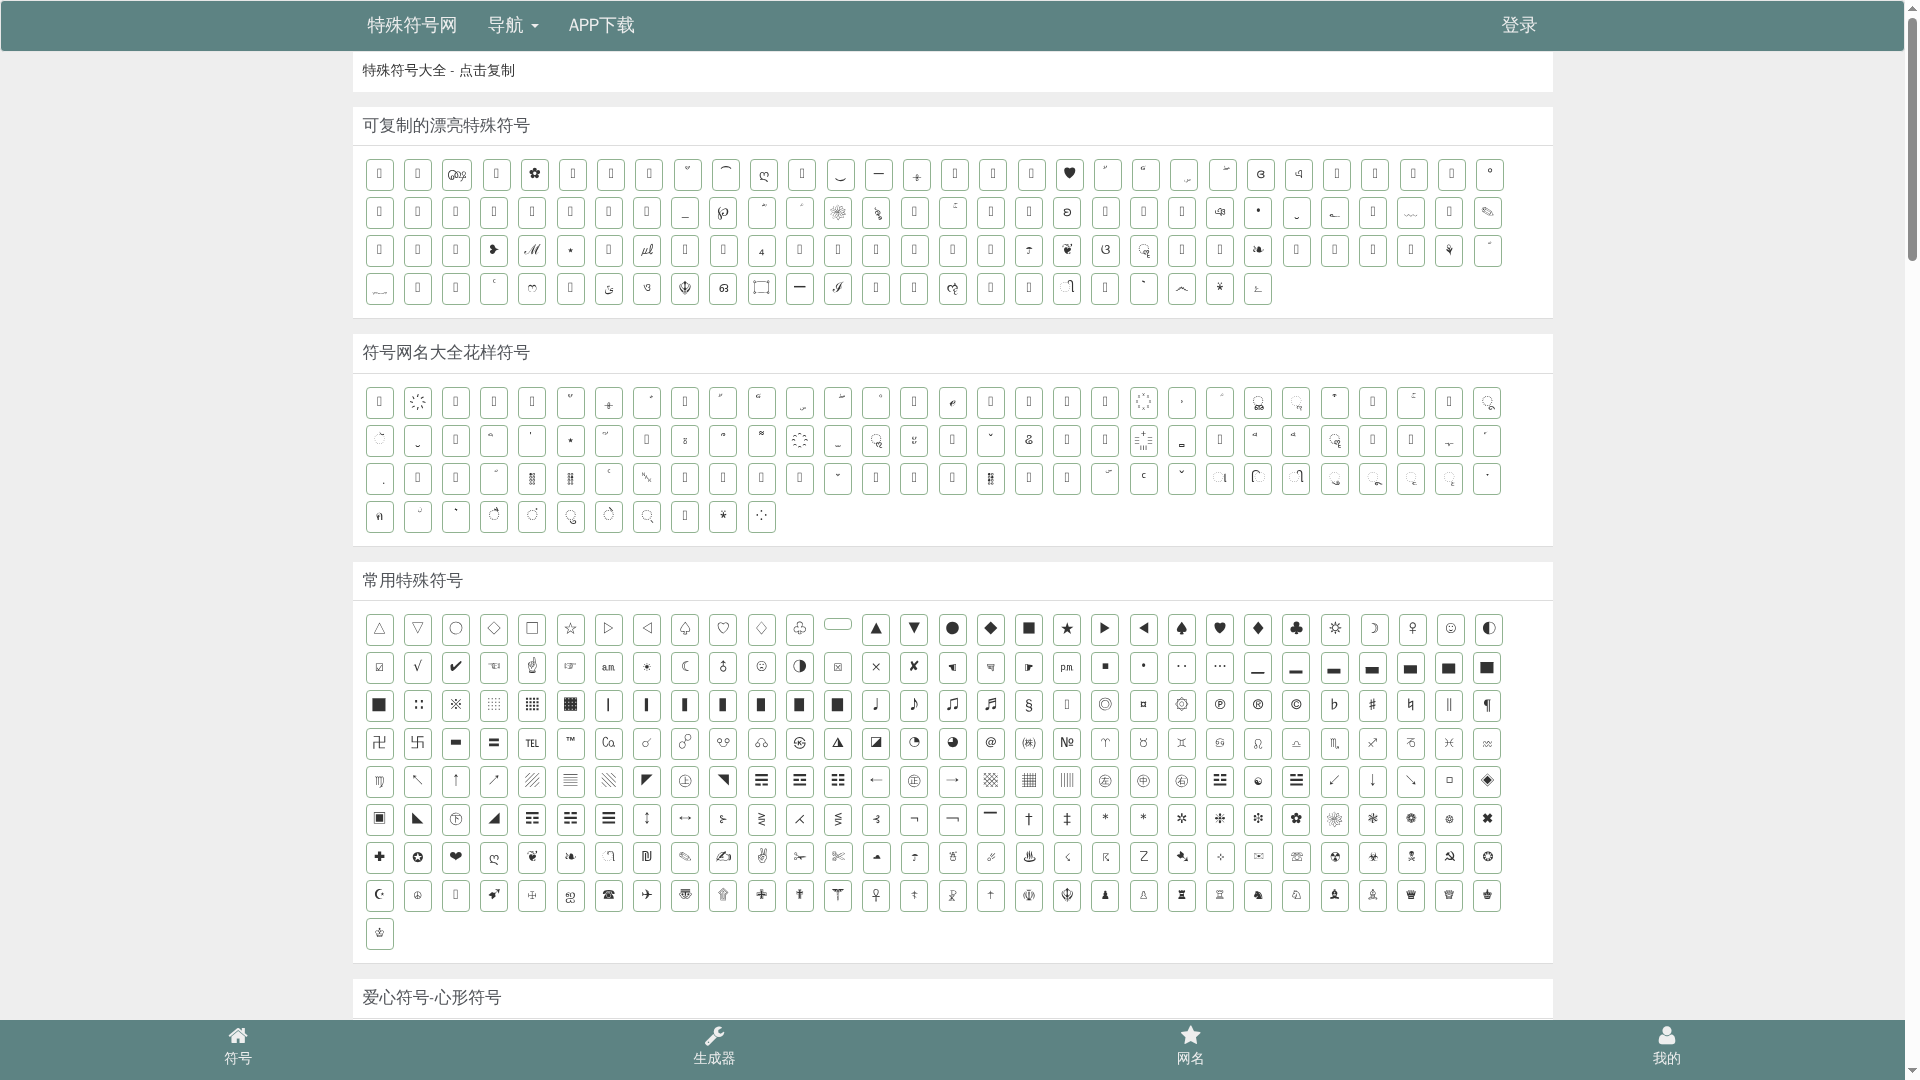Click the page's vertical scrollbar
Image resolution: width=1920 pixels, height=1080 pixels.
(1912, 140)
